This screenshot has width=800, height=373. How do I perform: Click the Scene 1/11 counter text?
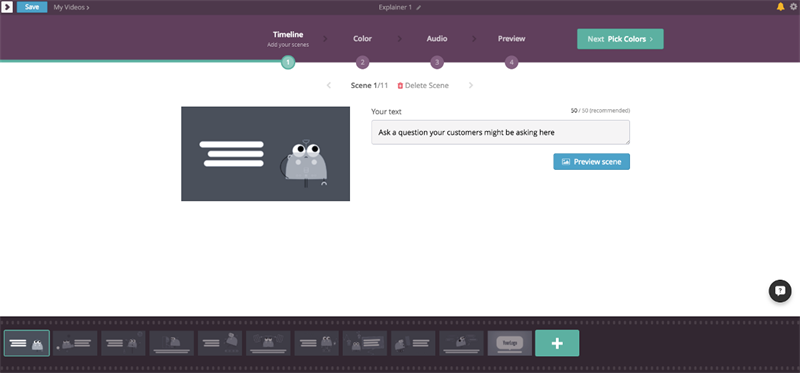369,85
